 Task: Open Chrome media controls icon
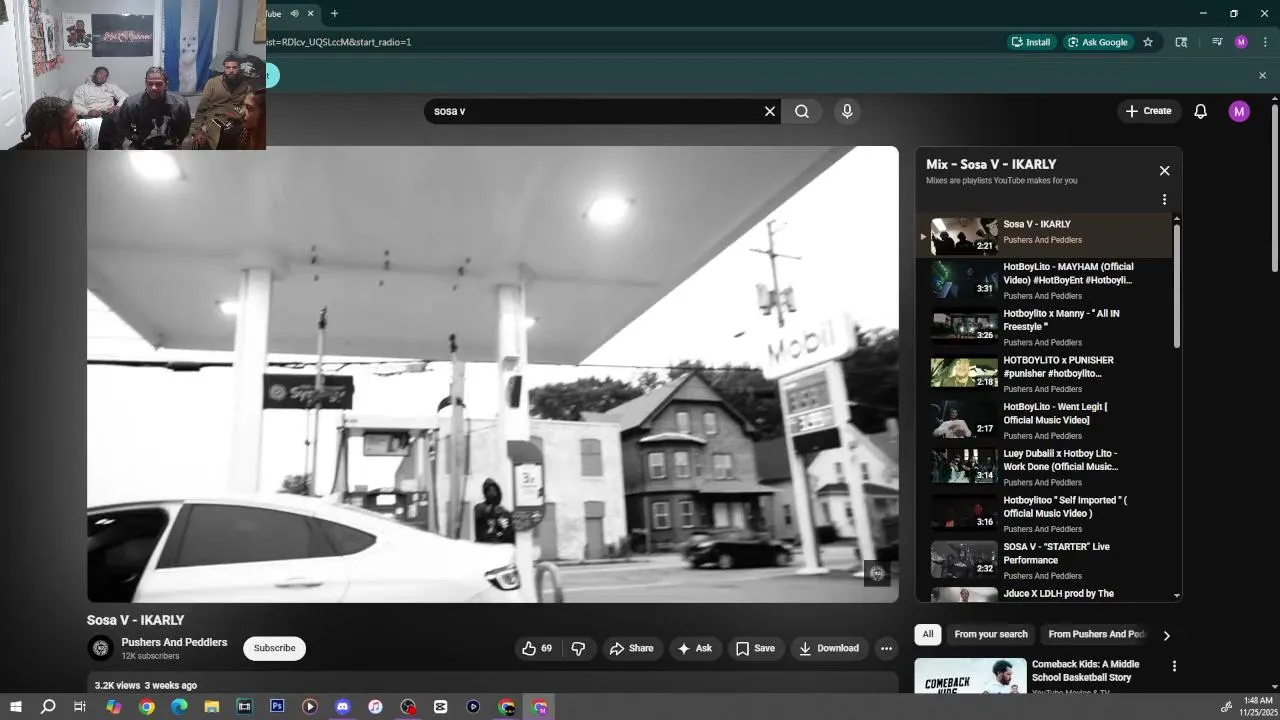(1217, 42)
